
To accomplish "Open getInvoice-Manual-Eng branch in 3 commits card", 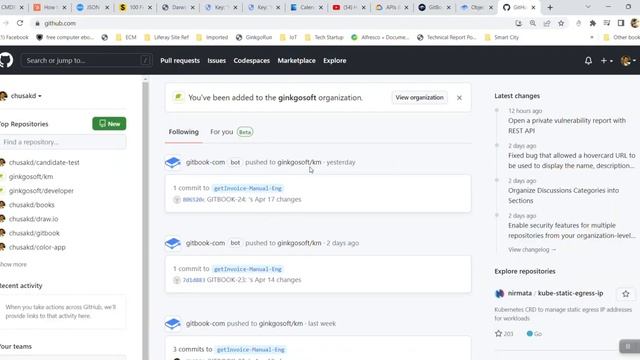I will (251, 349).
